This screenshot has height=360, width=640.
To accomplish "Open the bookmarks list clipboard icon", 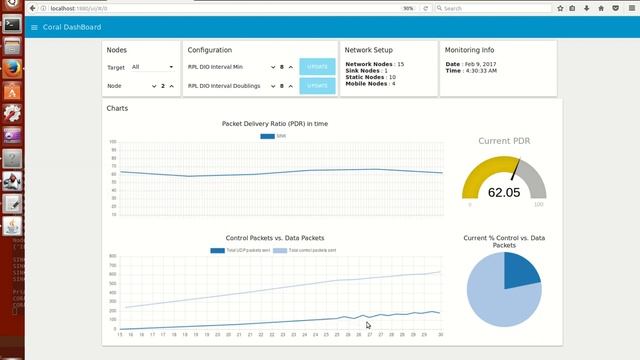I will (x=572, y=8).
